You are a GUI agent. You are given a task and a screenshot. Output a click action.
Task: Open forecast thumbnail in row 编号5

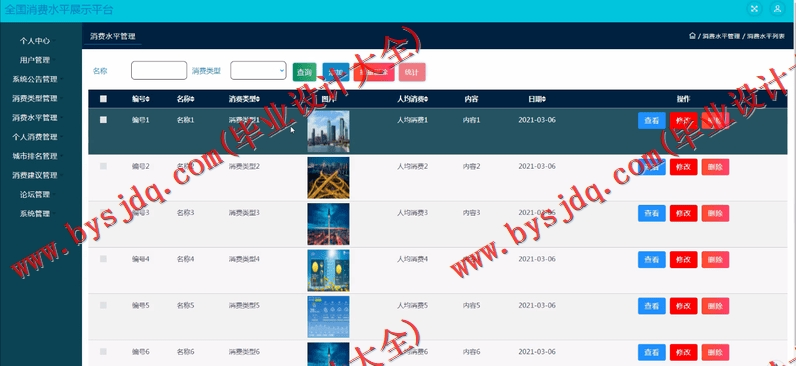pyautogui.click(x=328, y=317)
